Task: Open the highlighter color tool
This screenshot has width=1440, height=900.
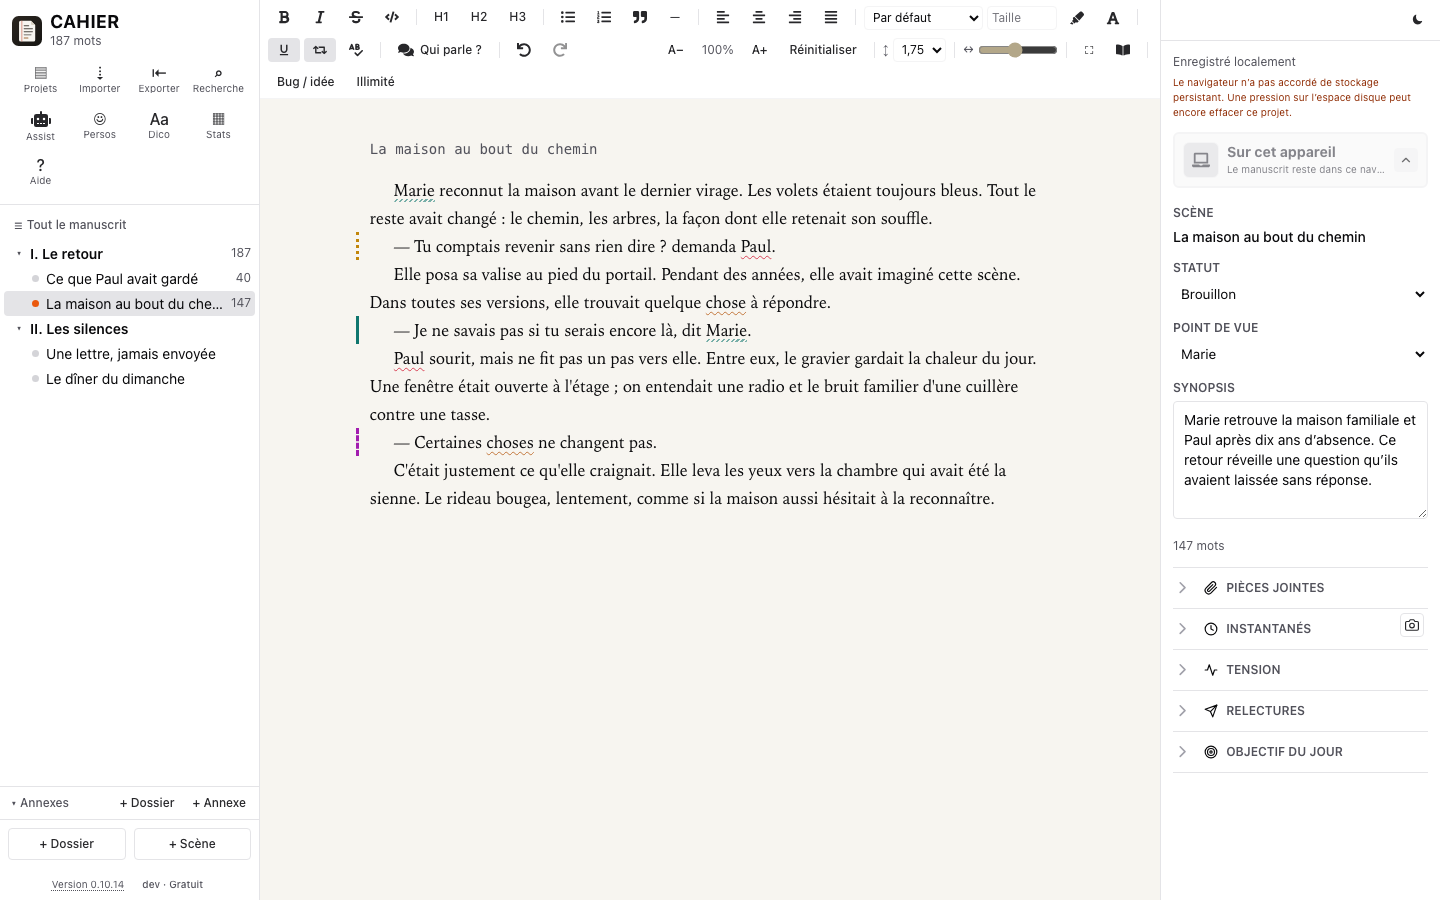Action: [x=1077, y=17]
